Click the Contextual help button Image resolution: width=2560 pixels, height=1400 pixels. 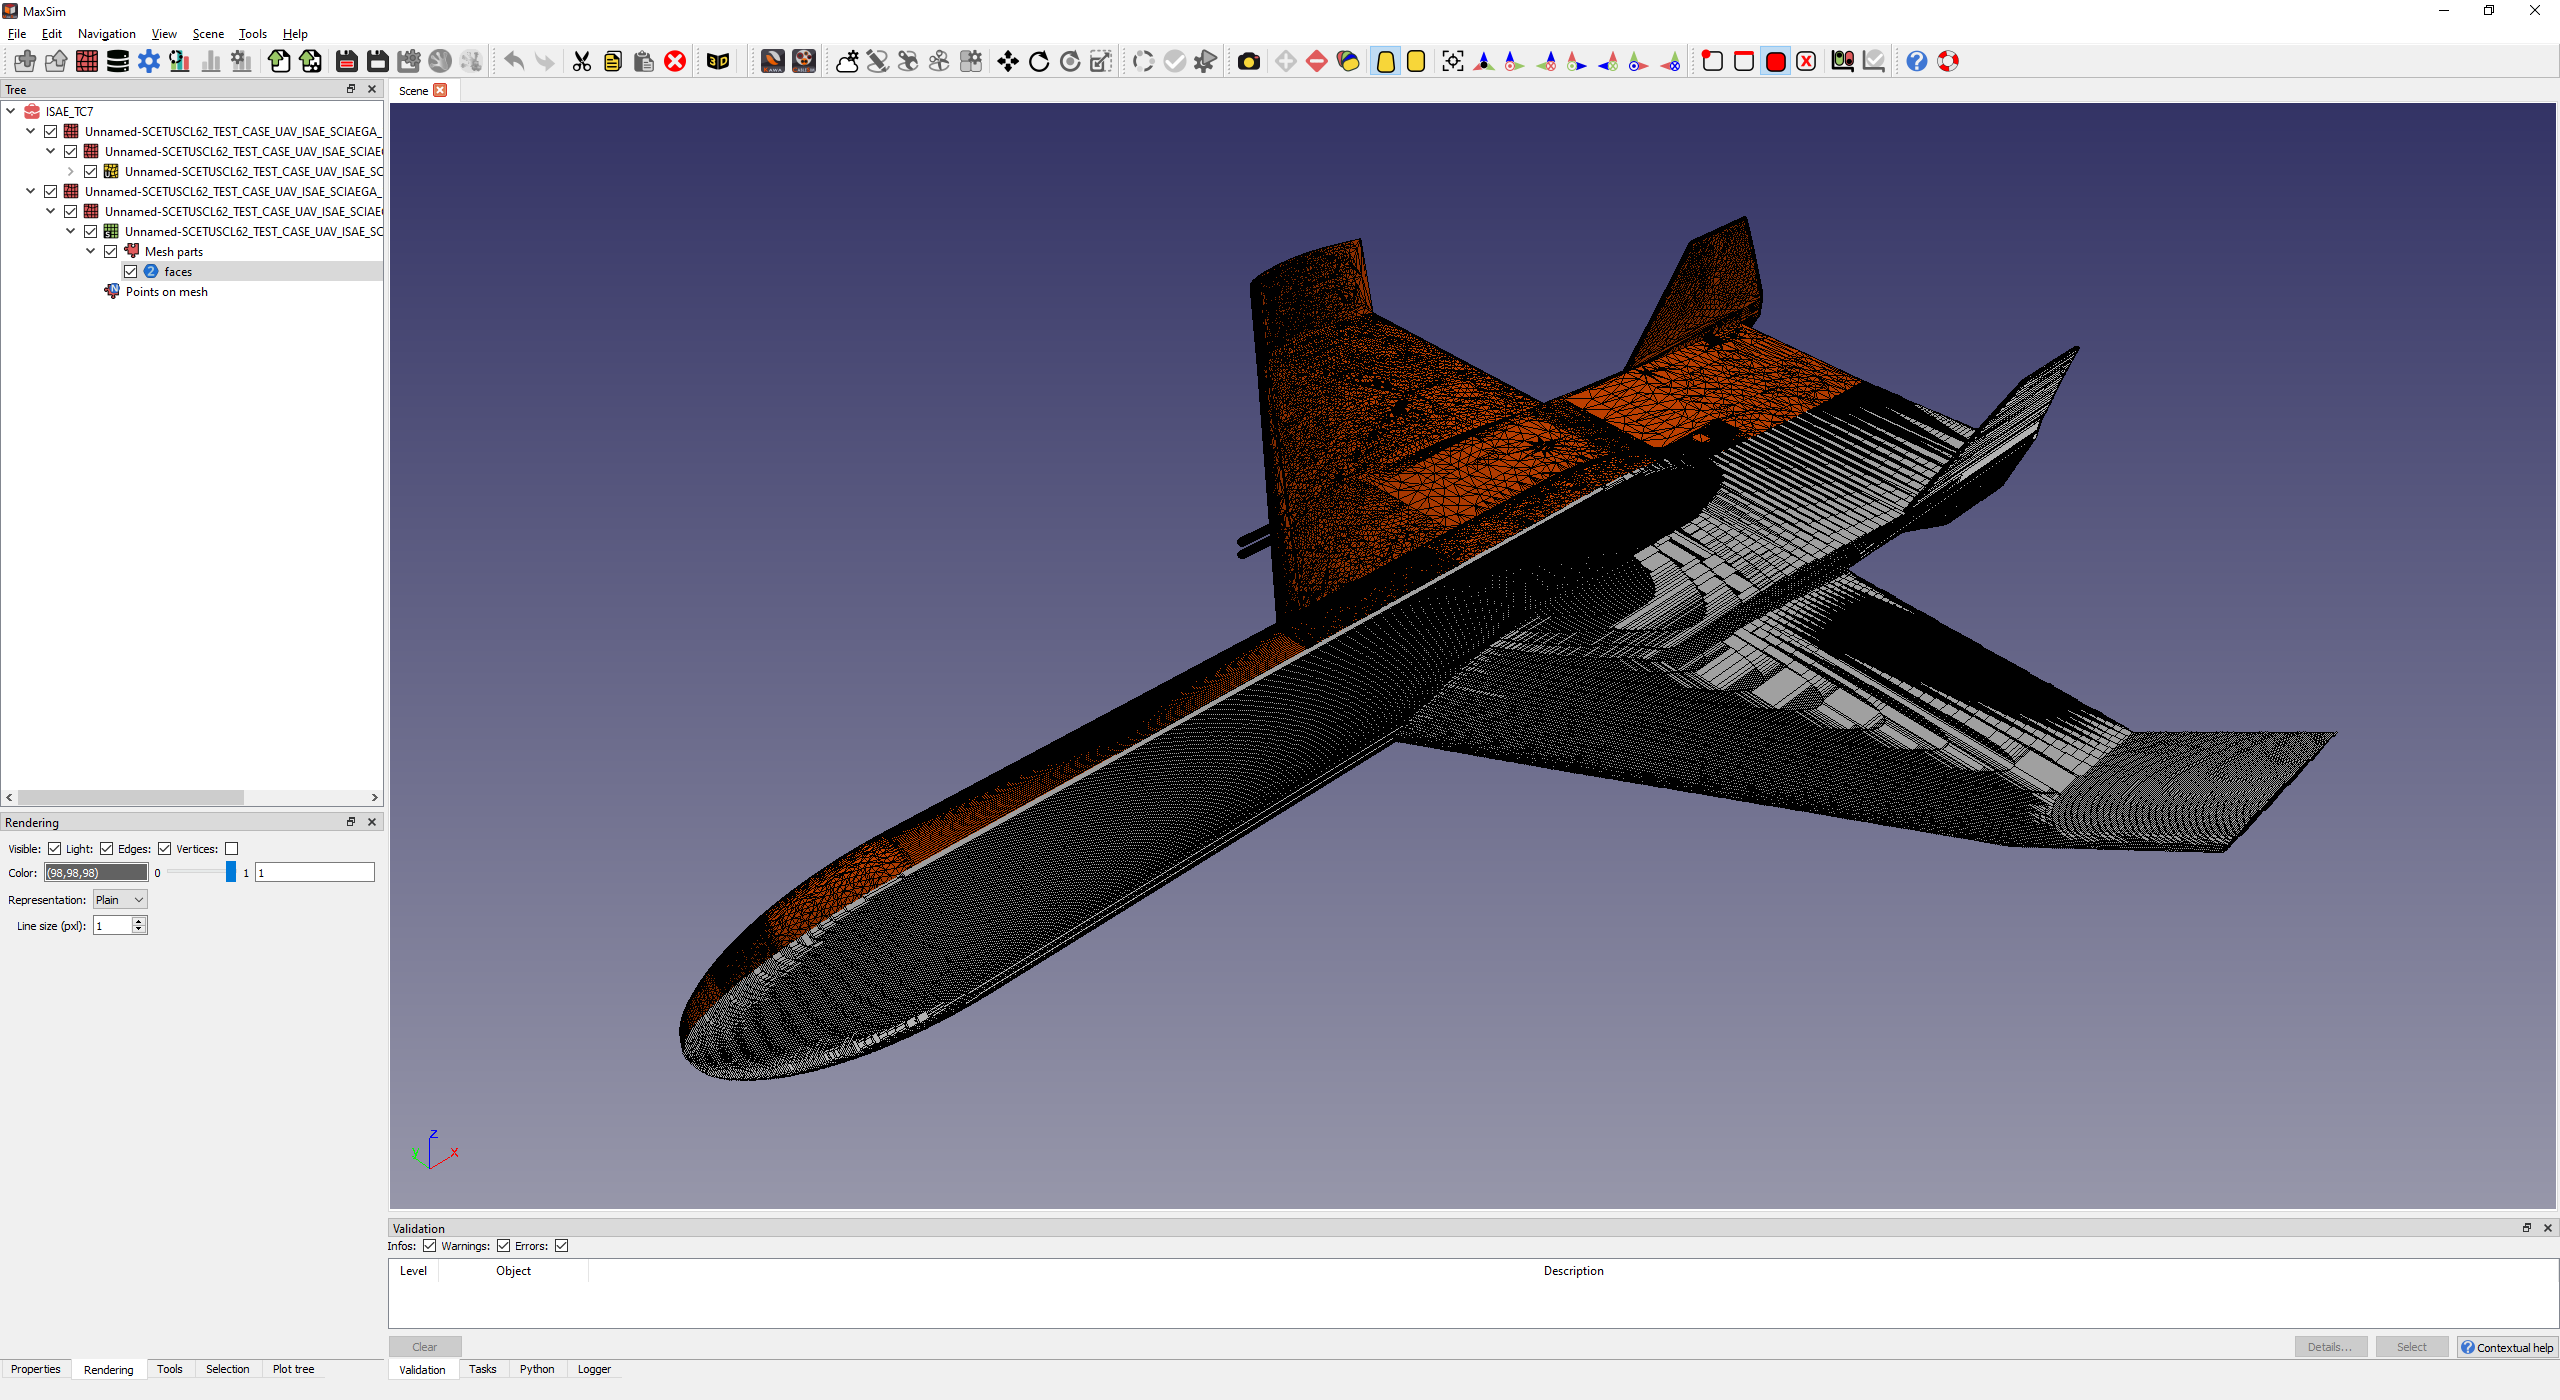pyautogui.click(x=2507, y=1347)
